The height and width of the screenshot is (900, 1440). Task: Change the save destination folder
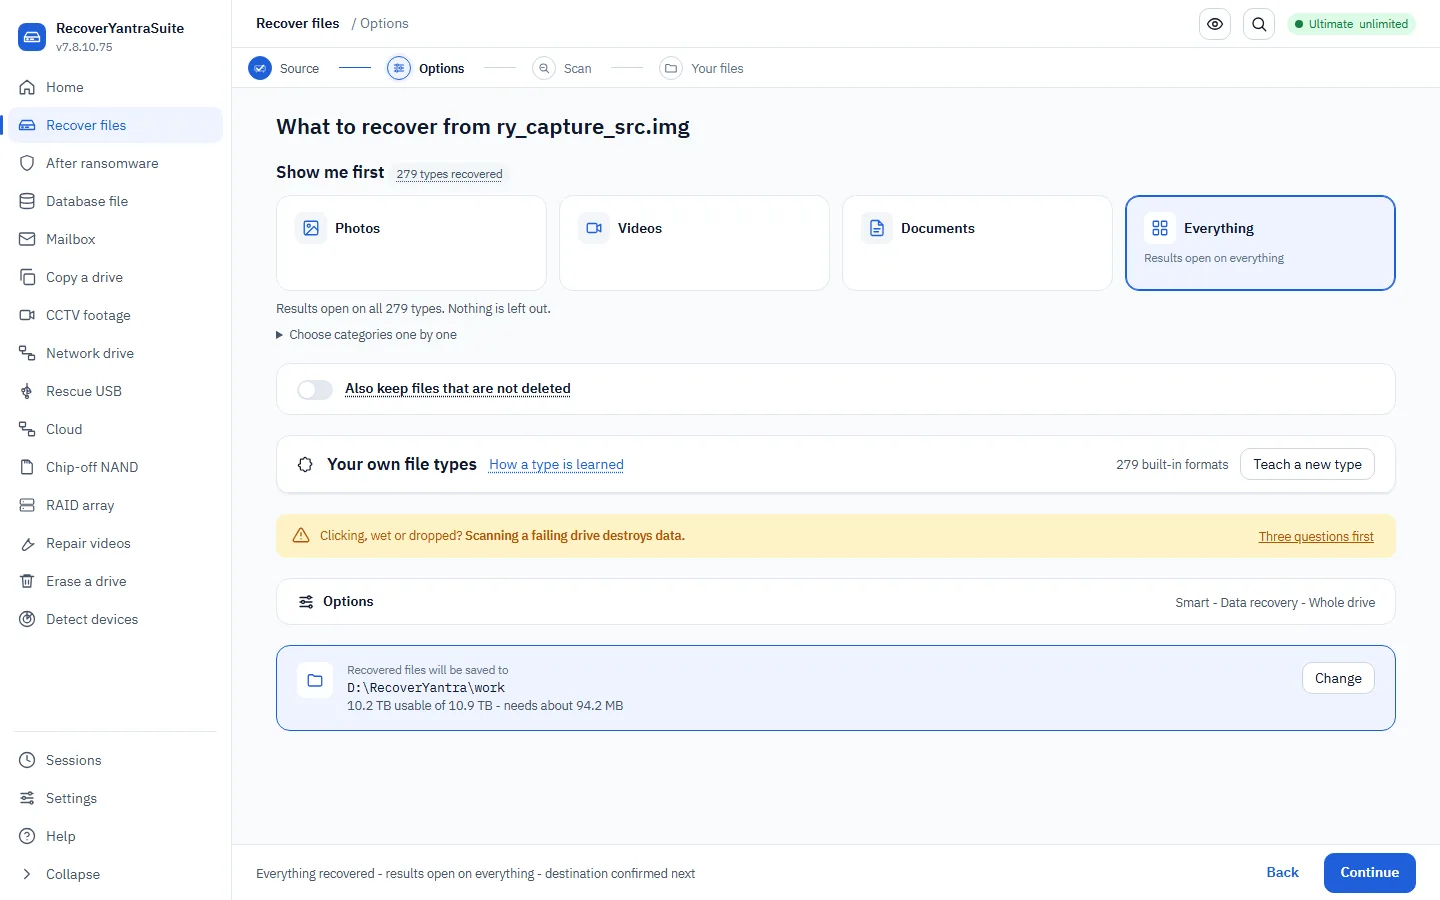(x=1338, y=678)
